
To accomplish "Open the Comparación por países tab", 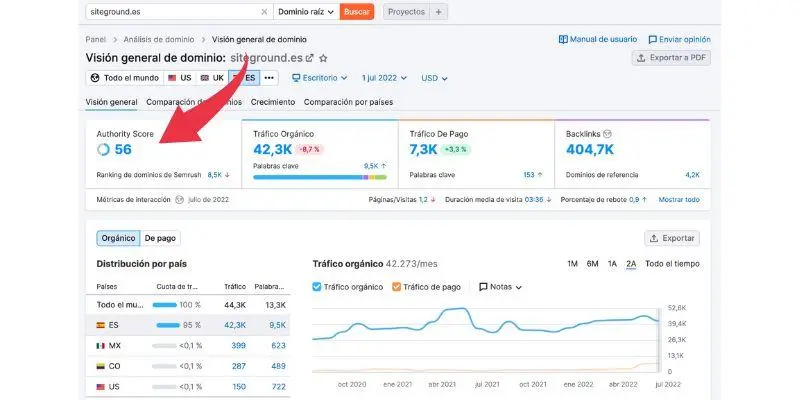I will (x=348, y=102).
